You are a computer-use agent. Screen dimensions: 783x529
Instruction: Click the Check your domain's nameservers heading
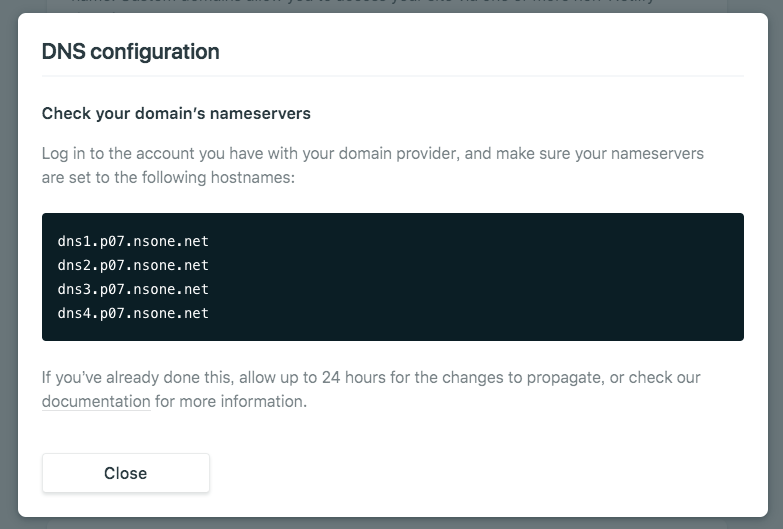pyautogui.click(x=176, y=113)
